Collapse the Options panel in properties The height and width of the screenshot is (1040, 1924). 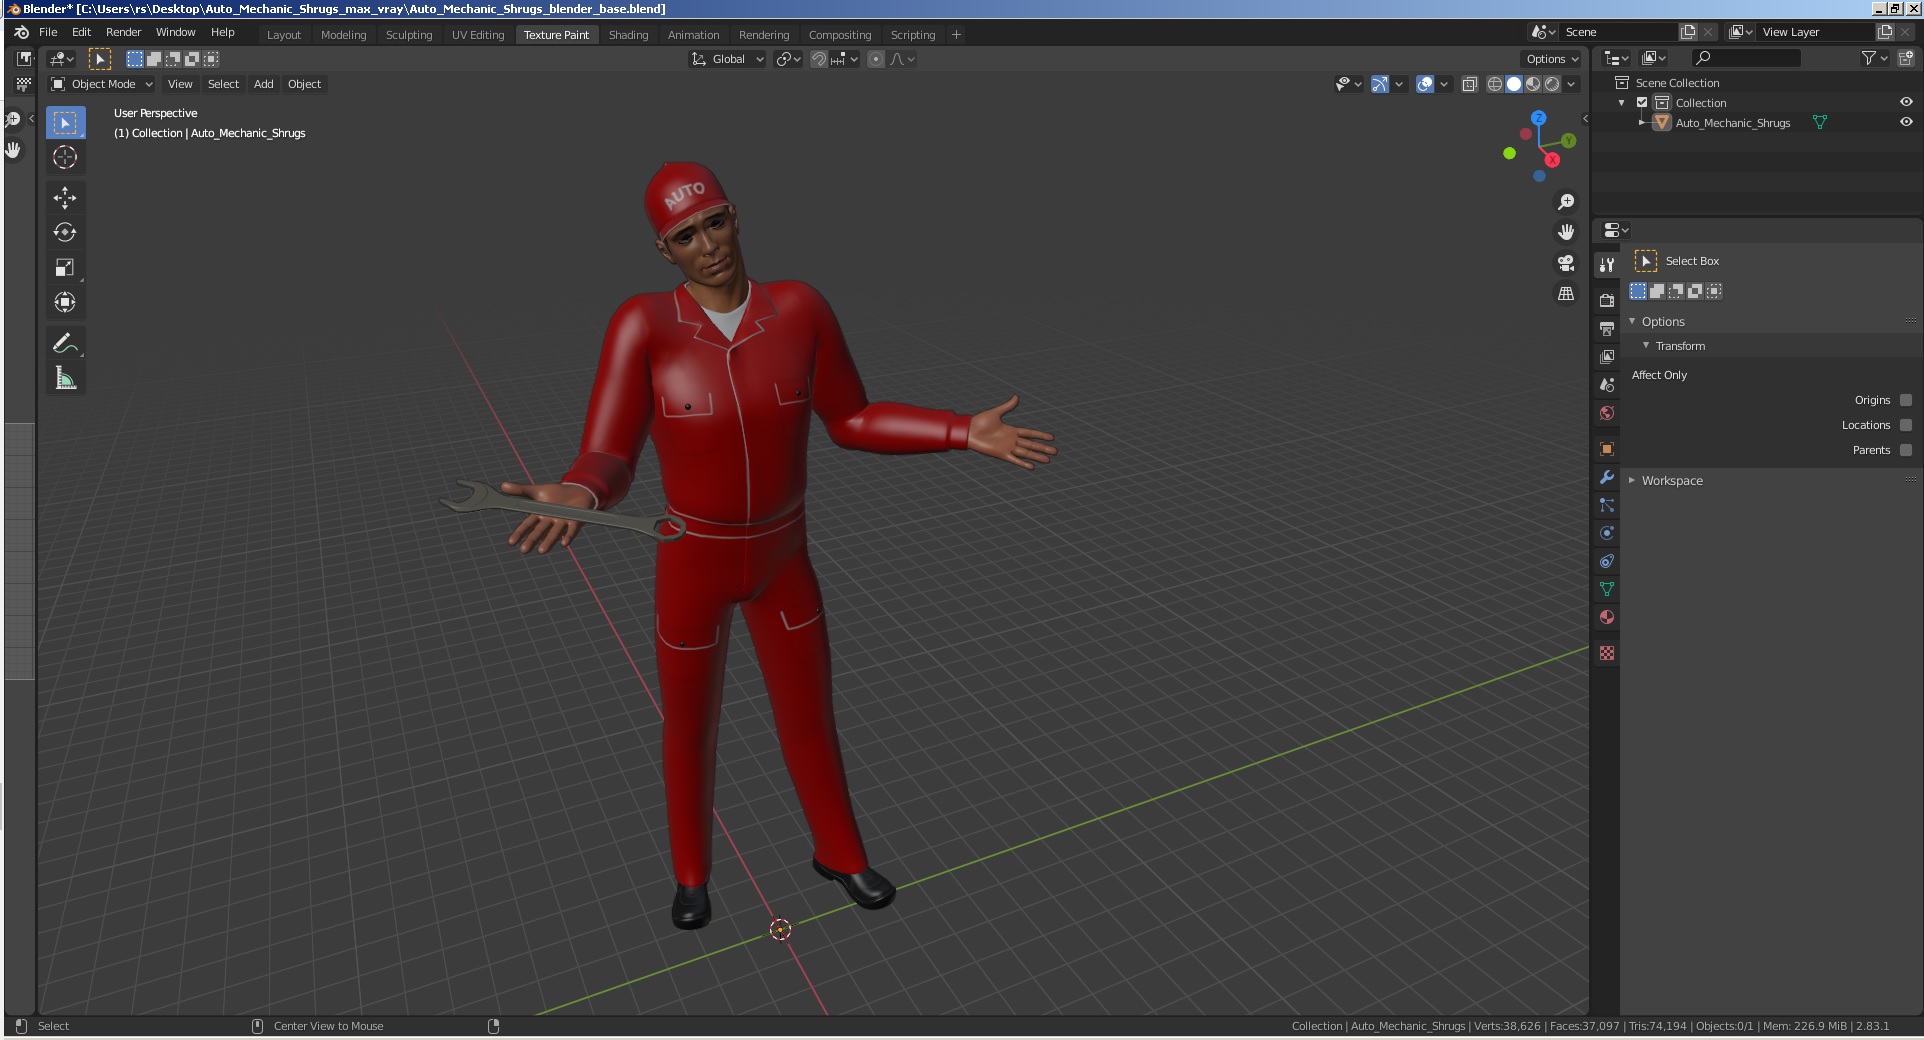[x=1663, y=321]
